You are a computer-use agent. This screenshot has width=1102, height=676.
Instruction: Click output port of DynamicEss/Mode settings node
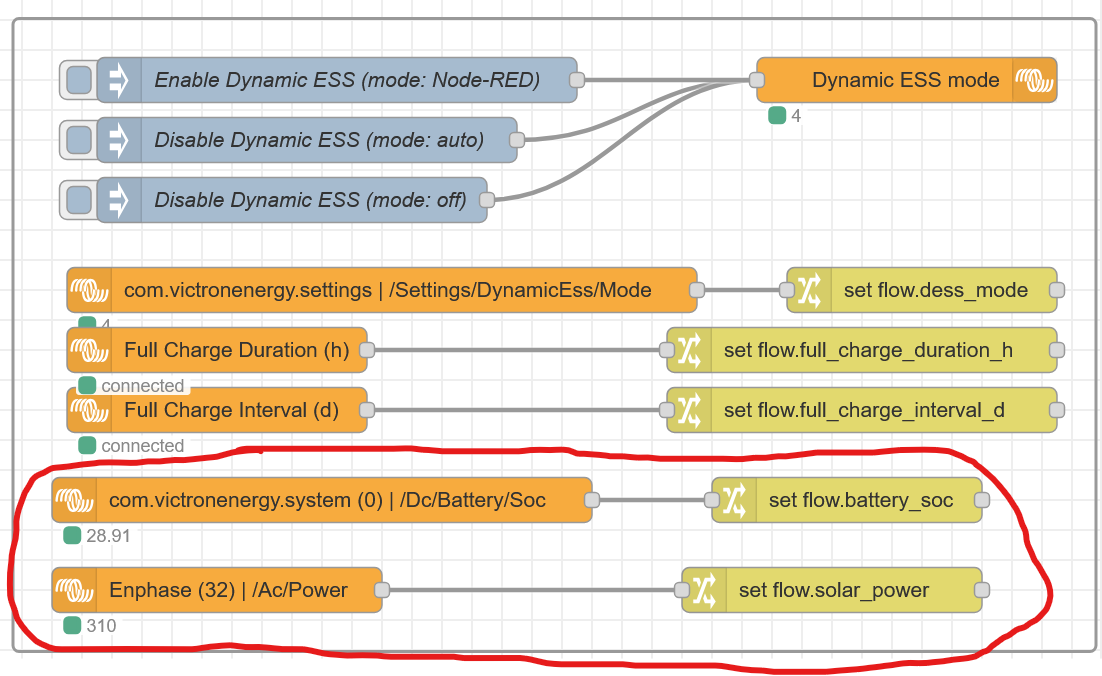(696, 290)
